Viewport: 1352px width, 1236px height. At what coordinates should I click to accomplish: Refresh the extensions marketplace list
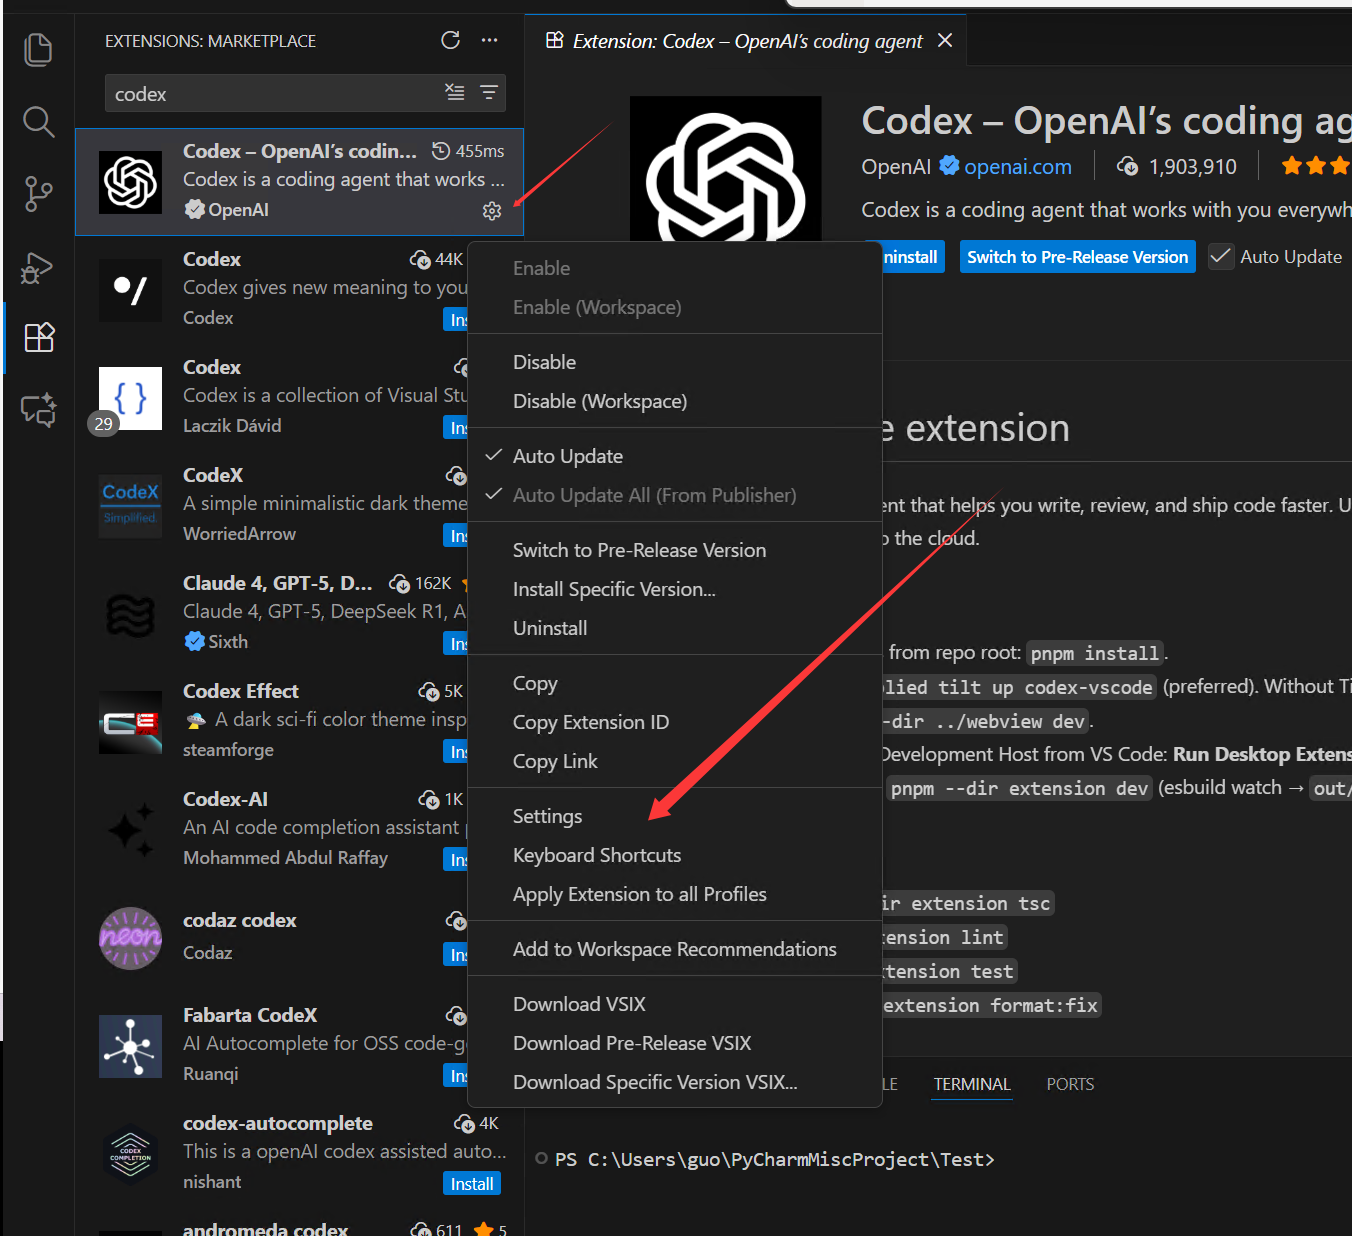pos(451,40)
